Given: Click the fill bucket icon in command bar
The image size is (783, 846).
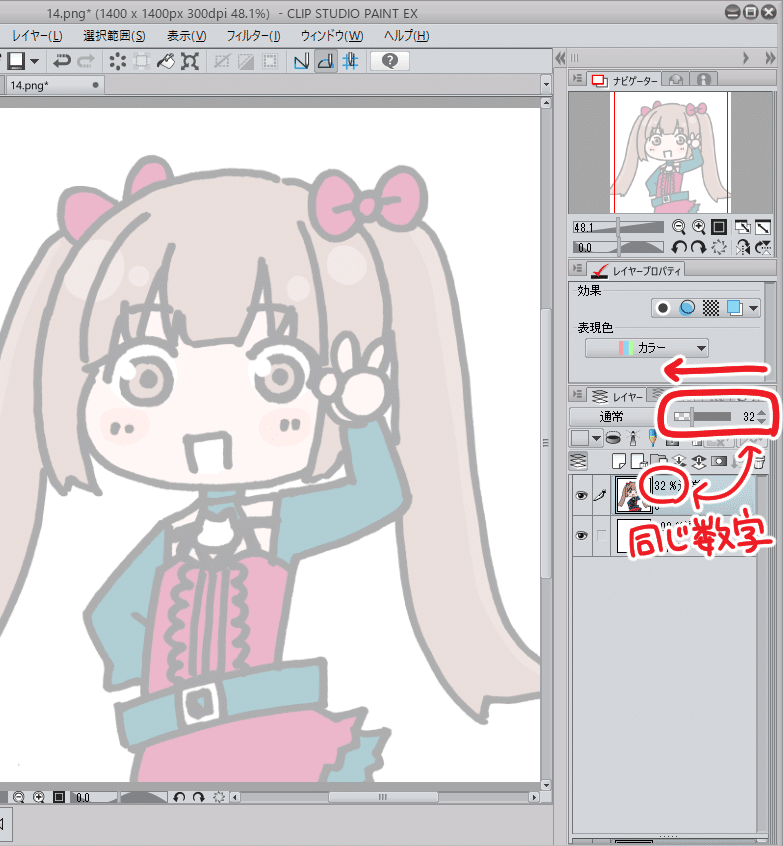Looking at the screenshot, I should click(x=166, y=61).
